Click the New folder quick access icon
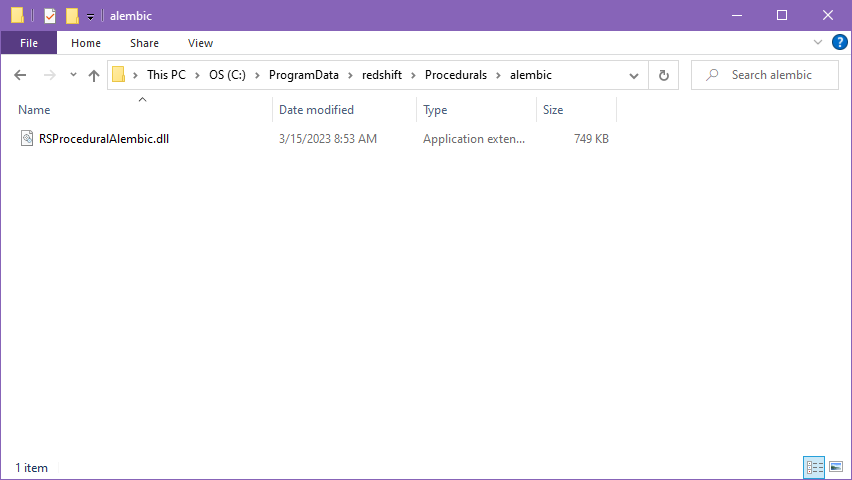Viewport: 852px width, 480px height. pos(72,16)
